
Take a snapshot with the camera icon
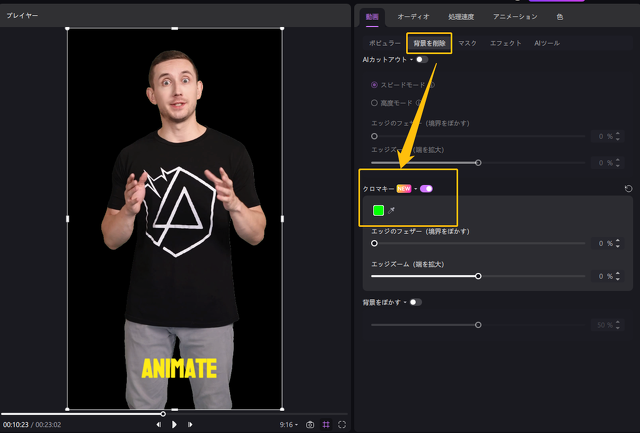click(310, 424)
